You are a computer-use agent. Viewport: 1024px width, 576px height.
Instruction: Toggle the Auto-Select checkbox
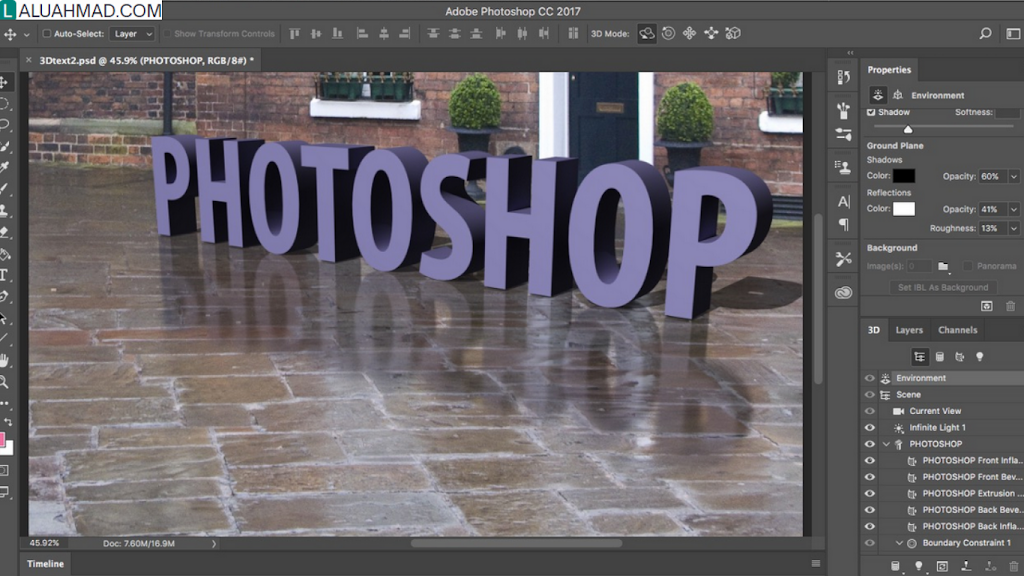pyautogui.click(x=46, y=33)
